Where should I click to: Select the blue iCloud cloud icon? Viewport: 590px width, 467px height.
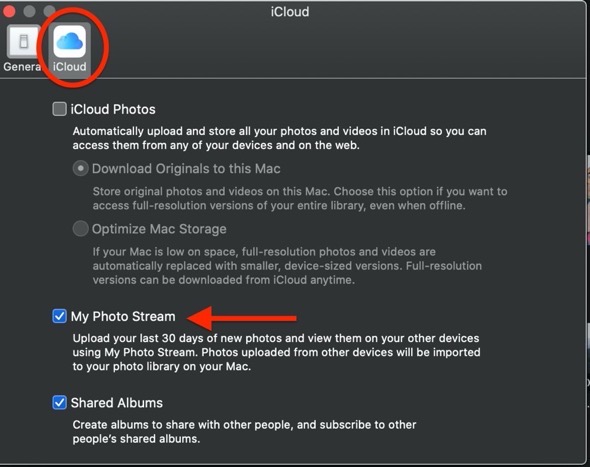[70, 41]
